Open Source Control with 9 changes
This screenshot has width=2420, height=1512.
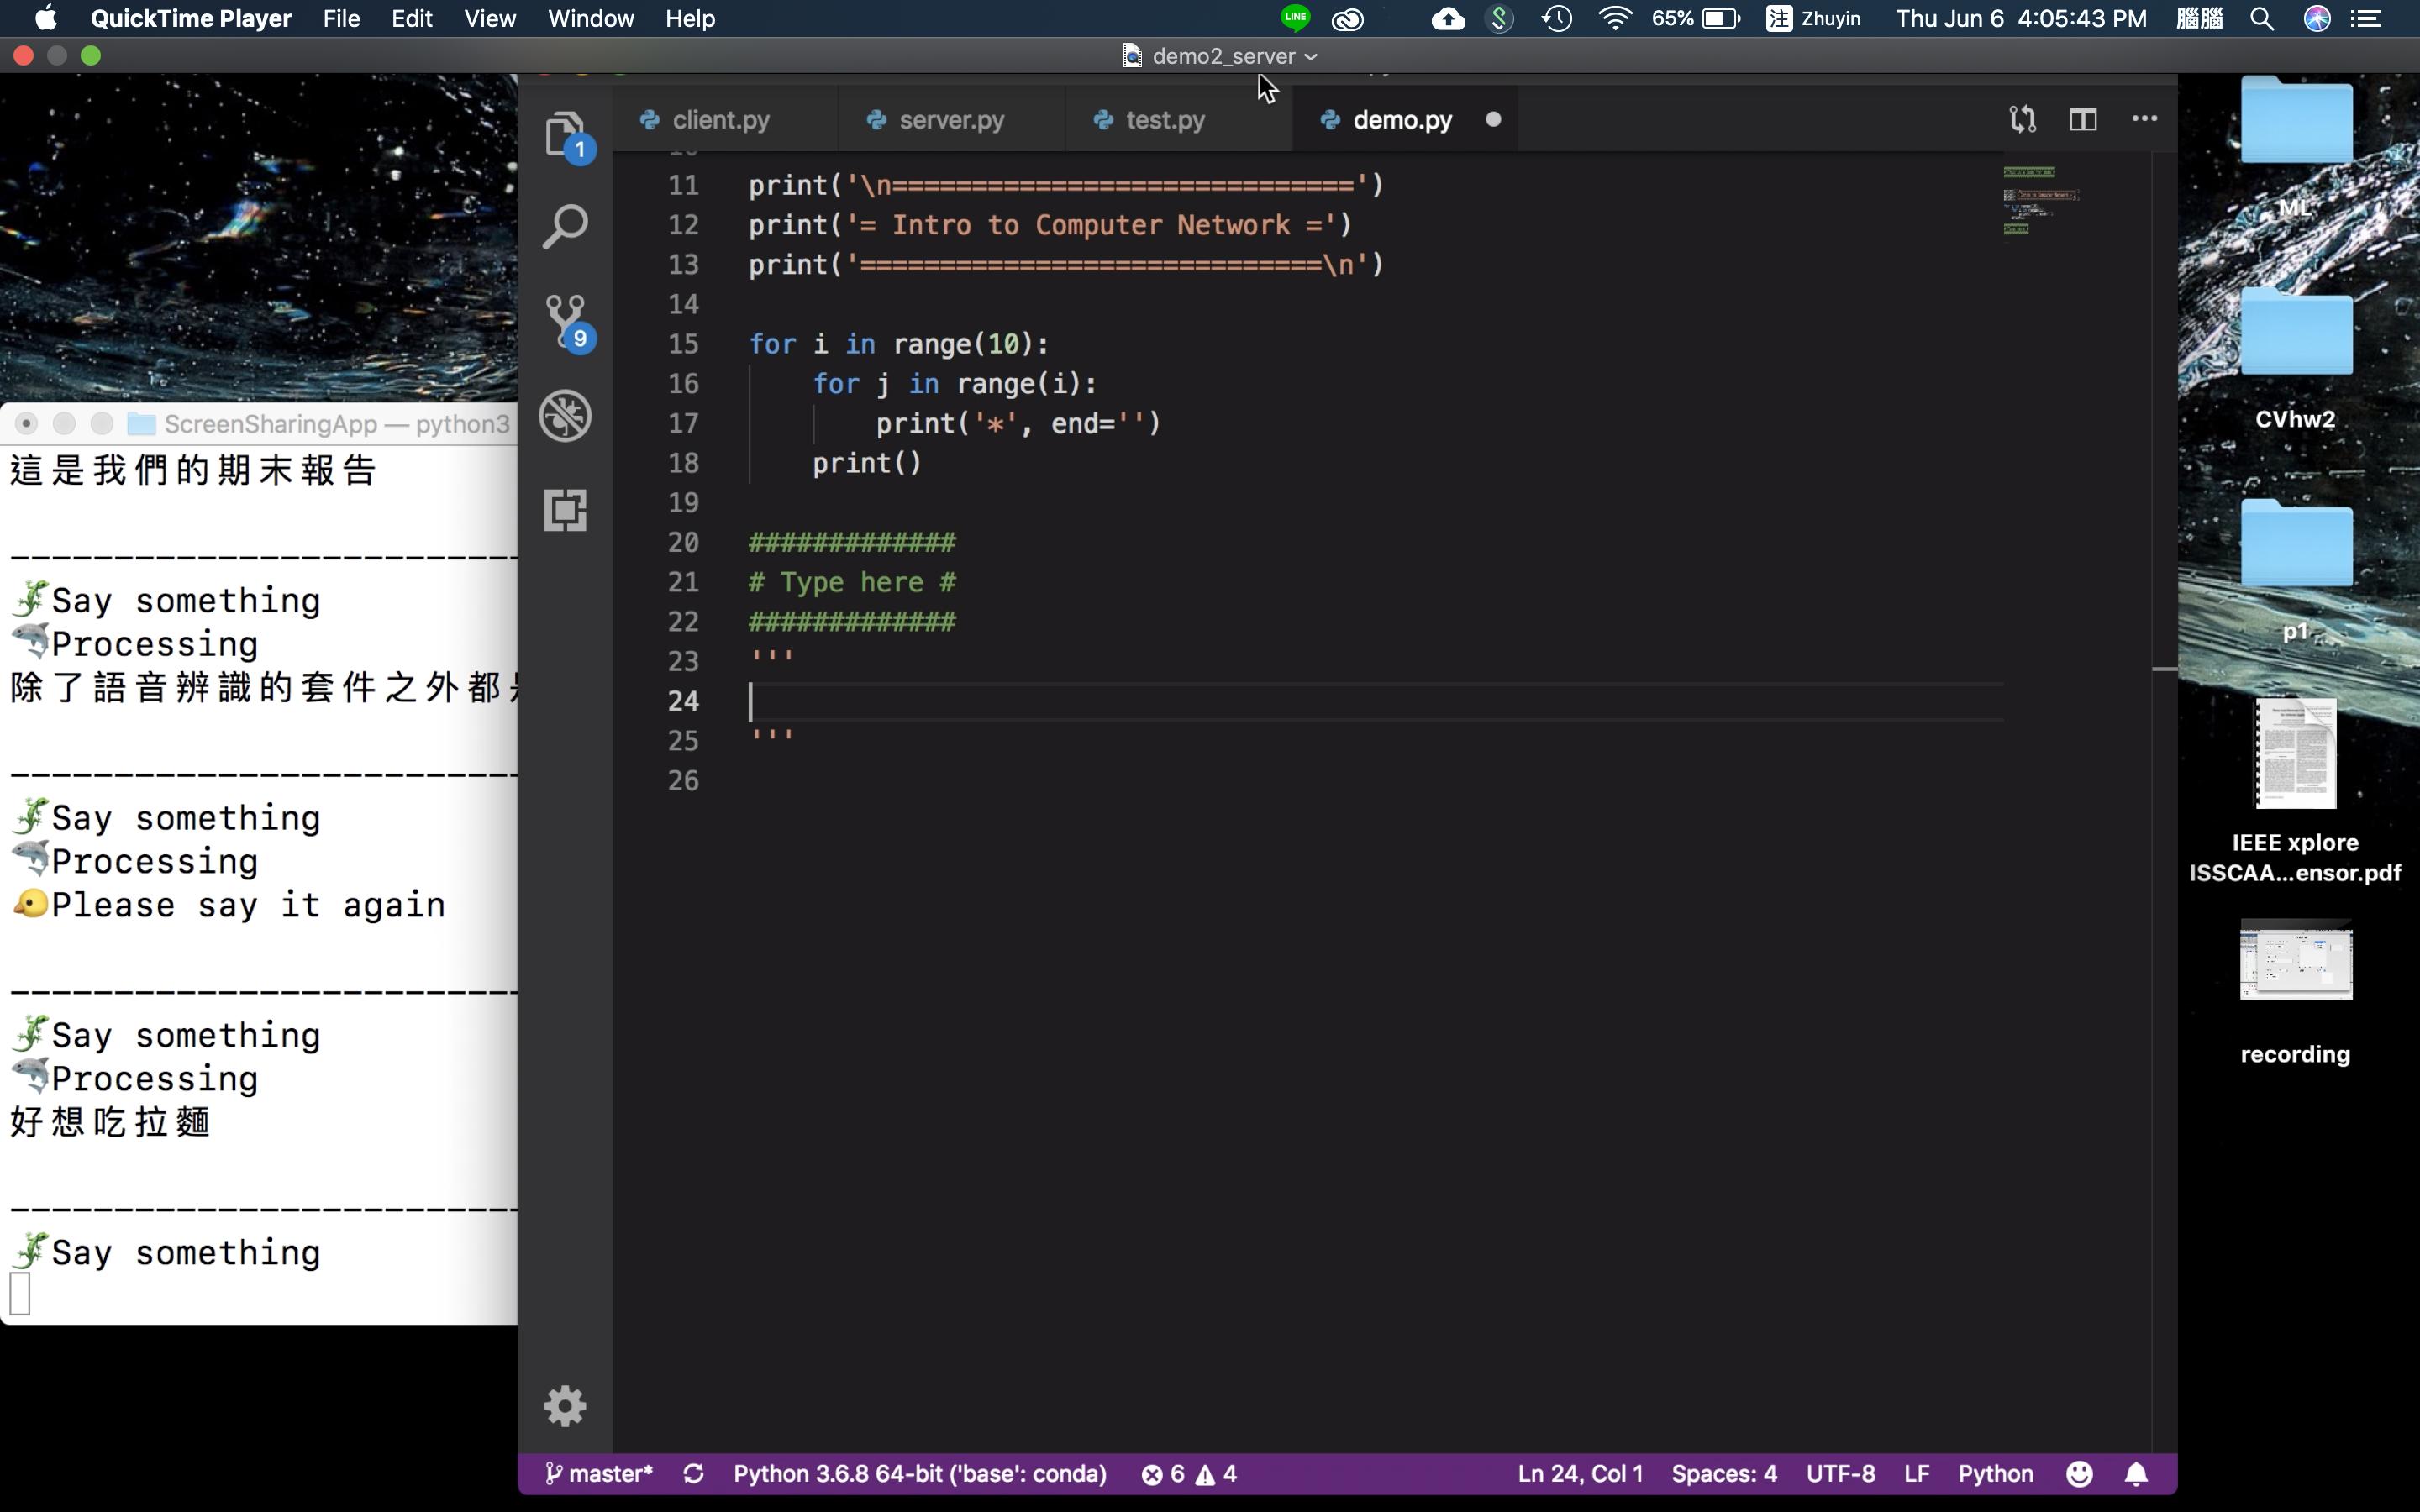pos(565,322)
